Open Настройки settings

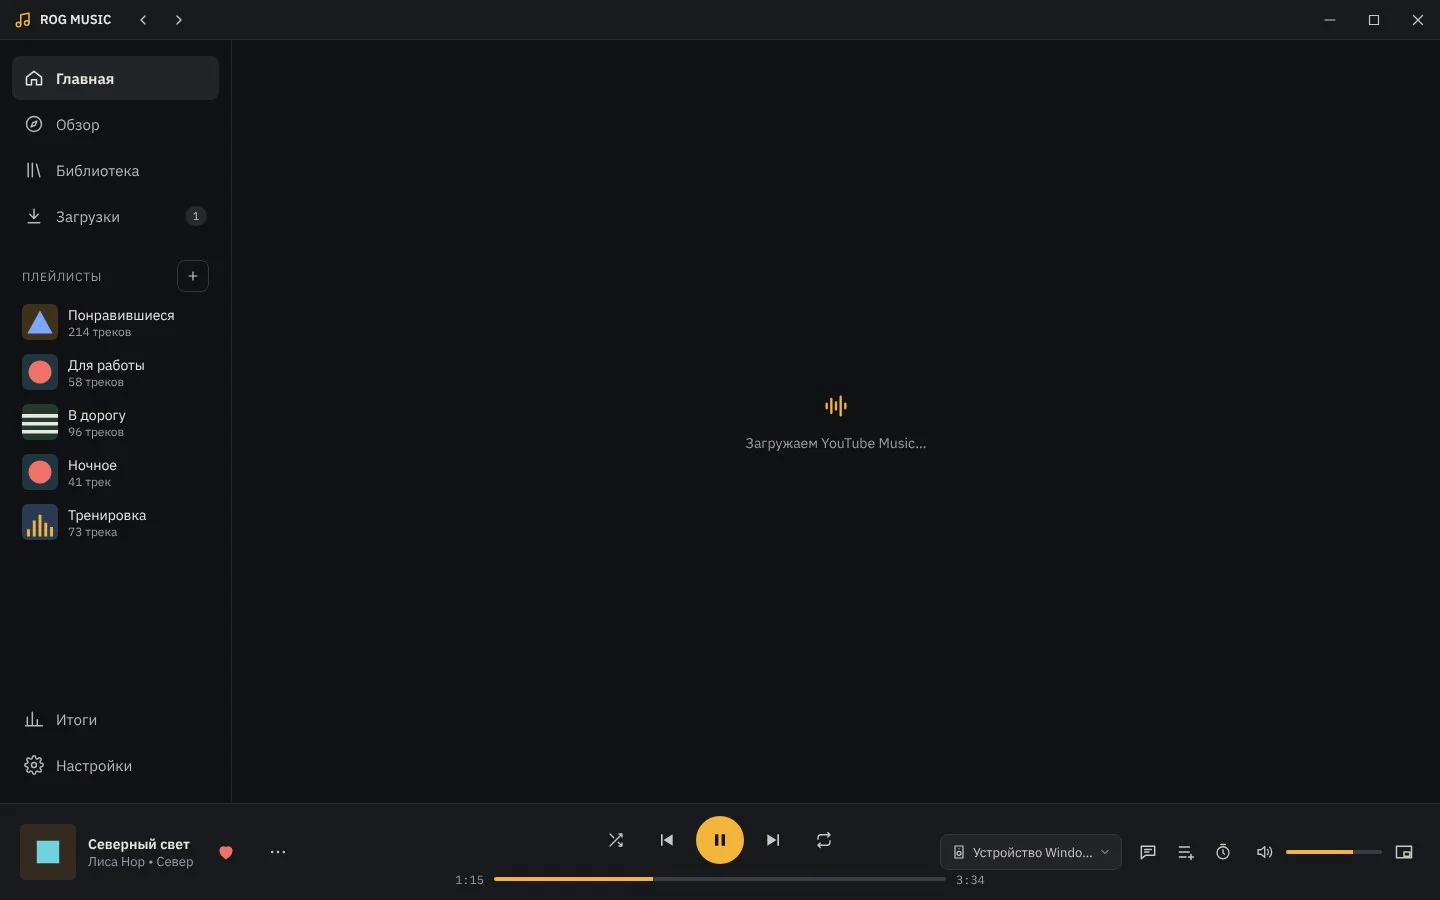(x=115, y=765)
